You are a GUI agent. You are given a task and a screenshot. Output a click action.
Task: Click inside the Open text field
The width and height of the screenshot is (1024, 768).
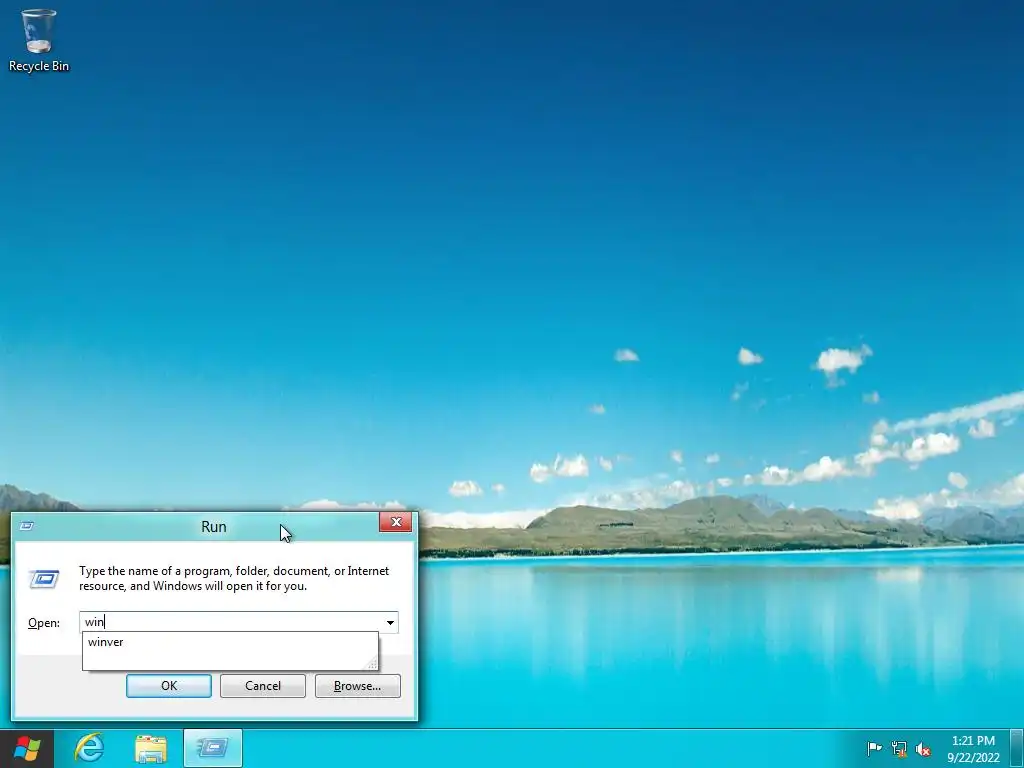click(x=231, y=622)
